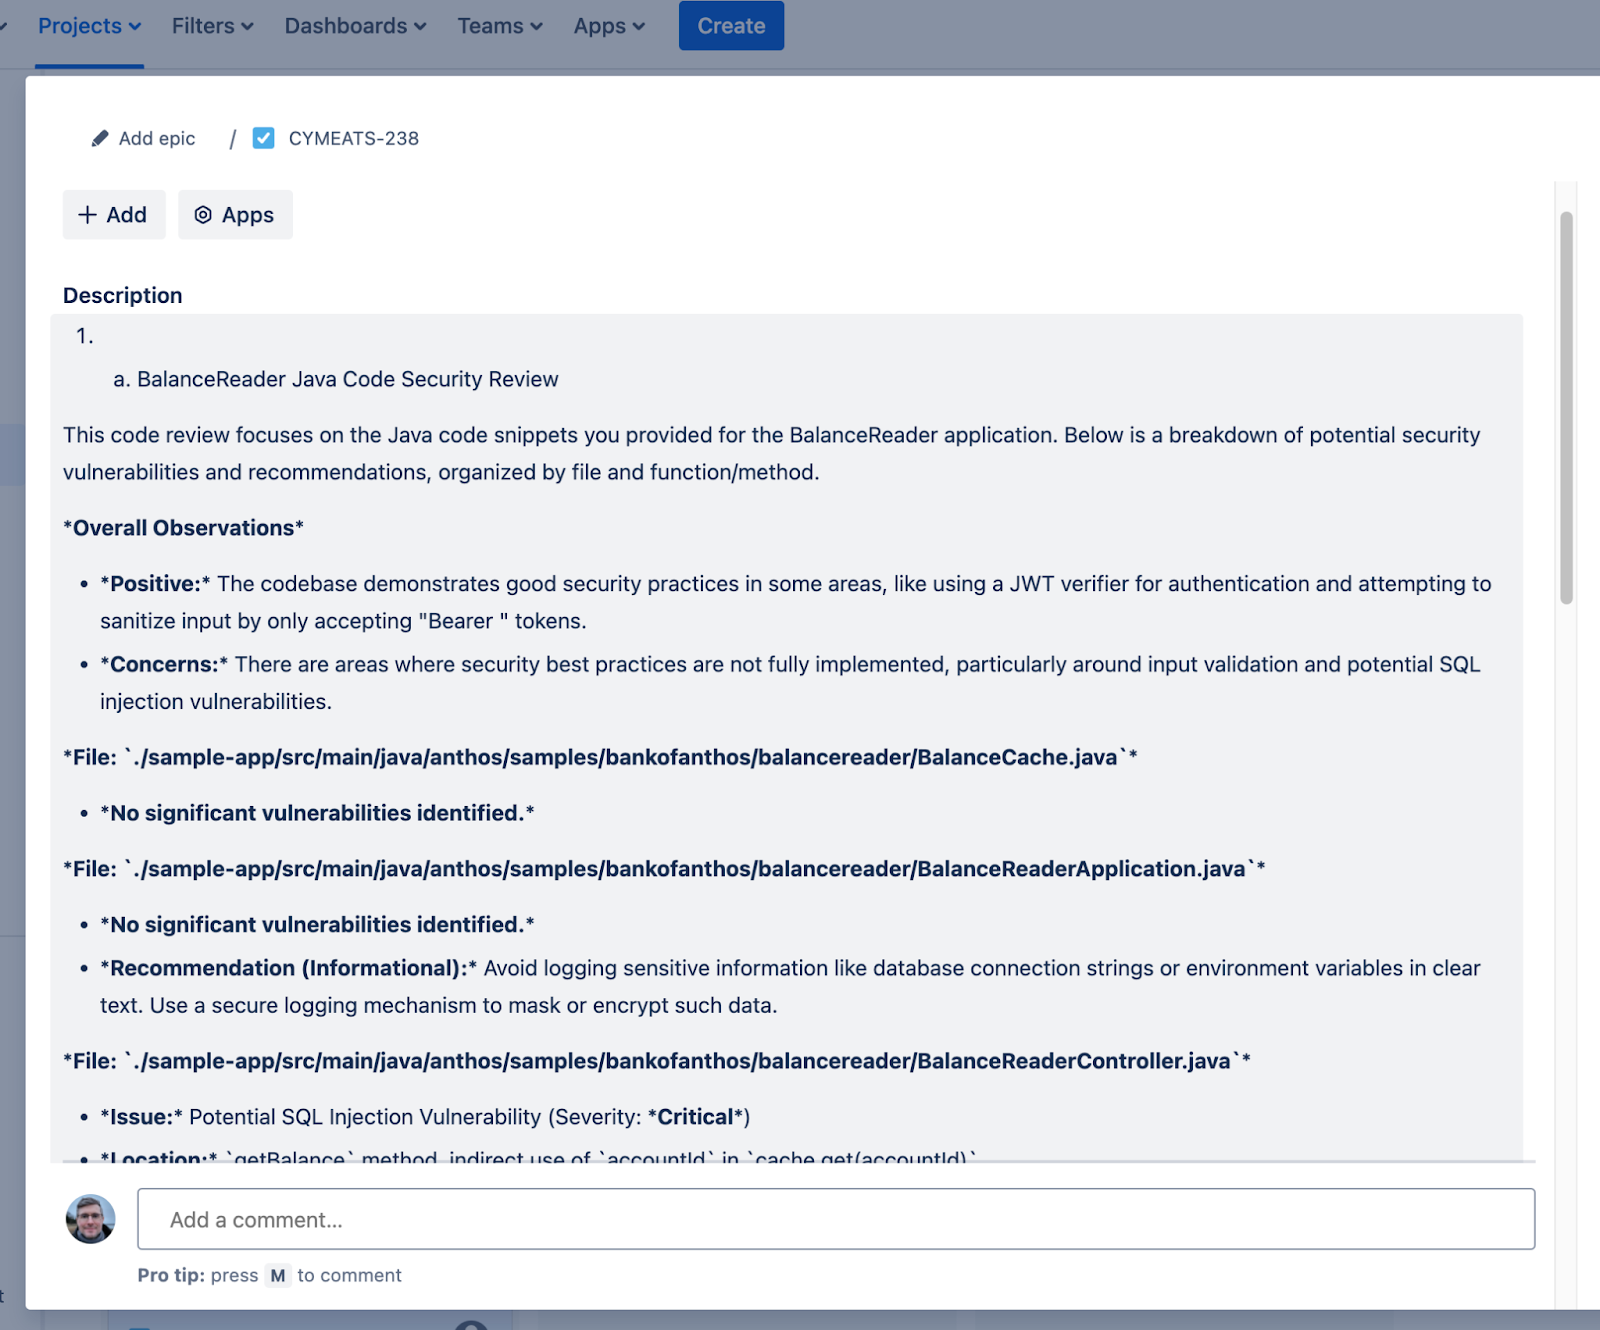Image resolution: width=1600 pixels, height=1330 pixels.
Task: Open the Teams dropdown menu
Action: click(499, 26)
